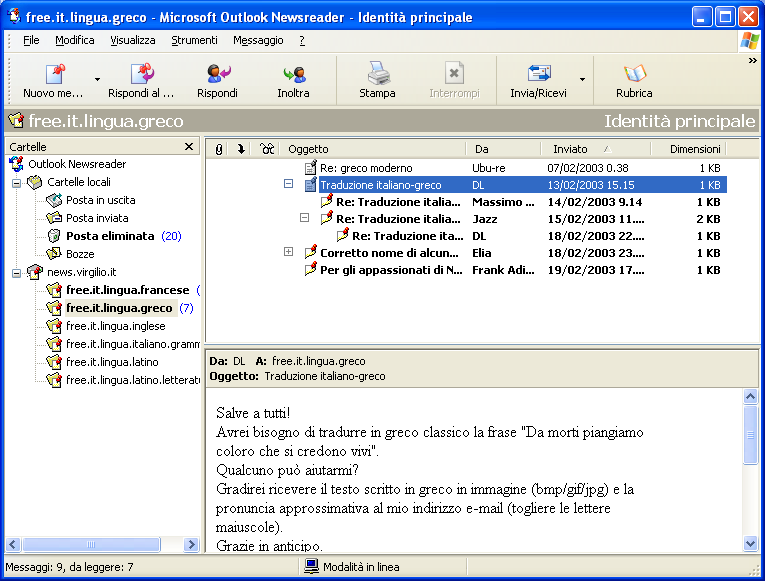Image resolution: width=765 pixels, height=581 pixels.
Task: Click Identità principale banner text
Action: coord(680,121)
